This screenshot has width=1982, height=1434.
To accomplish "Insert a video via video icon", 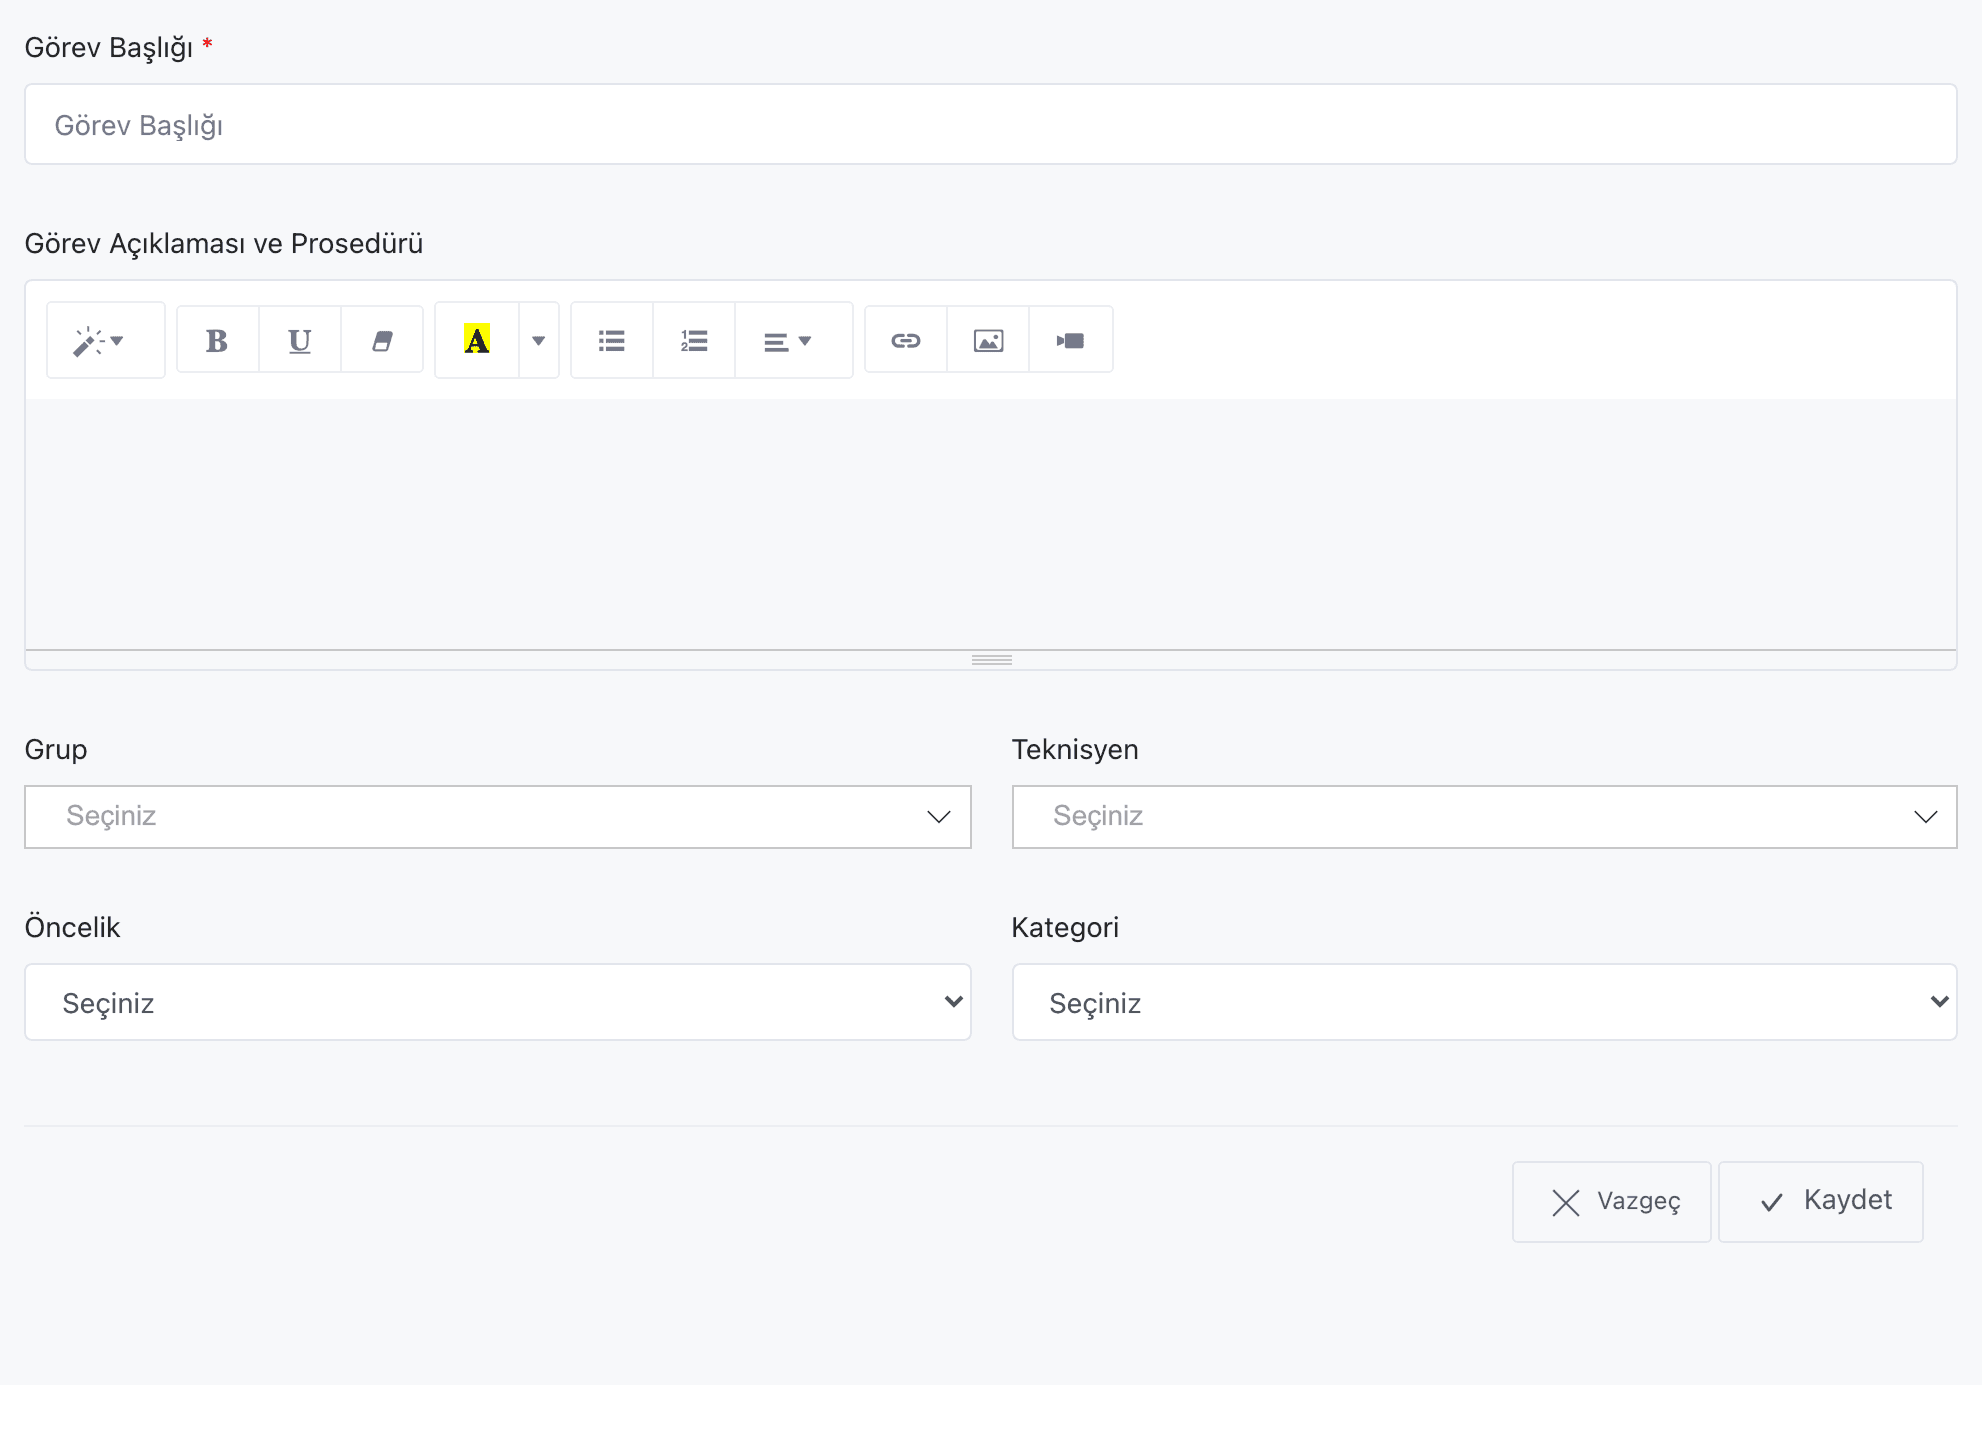I will click(1071, 340).
